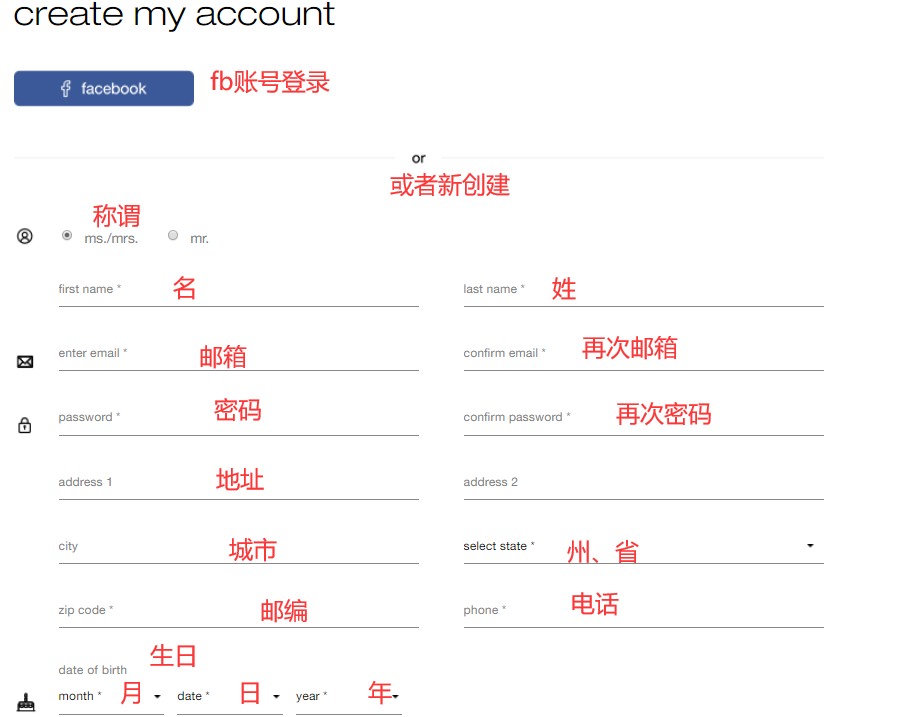
Task: Click the envelope email icon
Action: (25, 362)
